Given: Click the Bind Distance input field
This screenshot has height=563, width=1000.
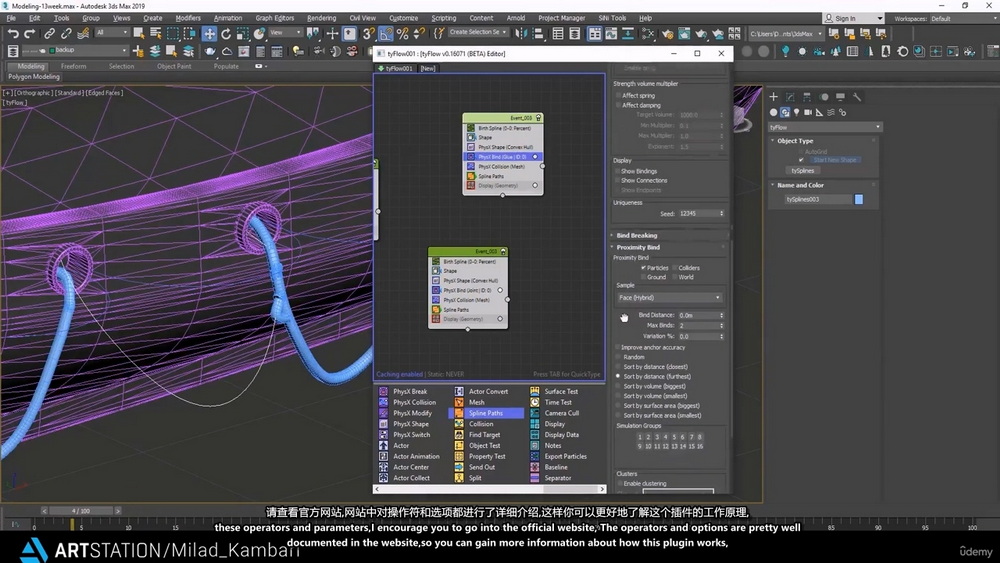Looking at the screenshot, I should [701, 316].
